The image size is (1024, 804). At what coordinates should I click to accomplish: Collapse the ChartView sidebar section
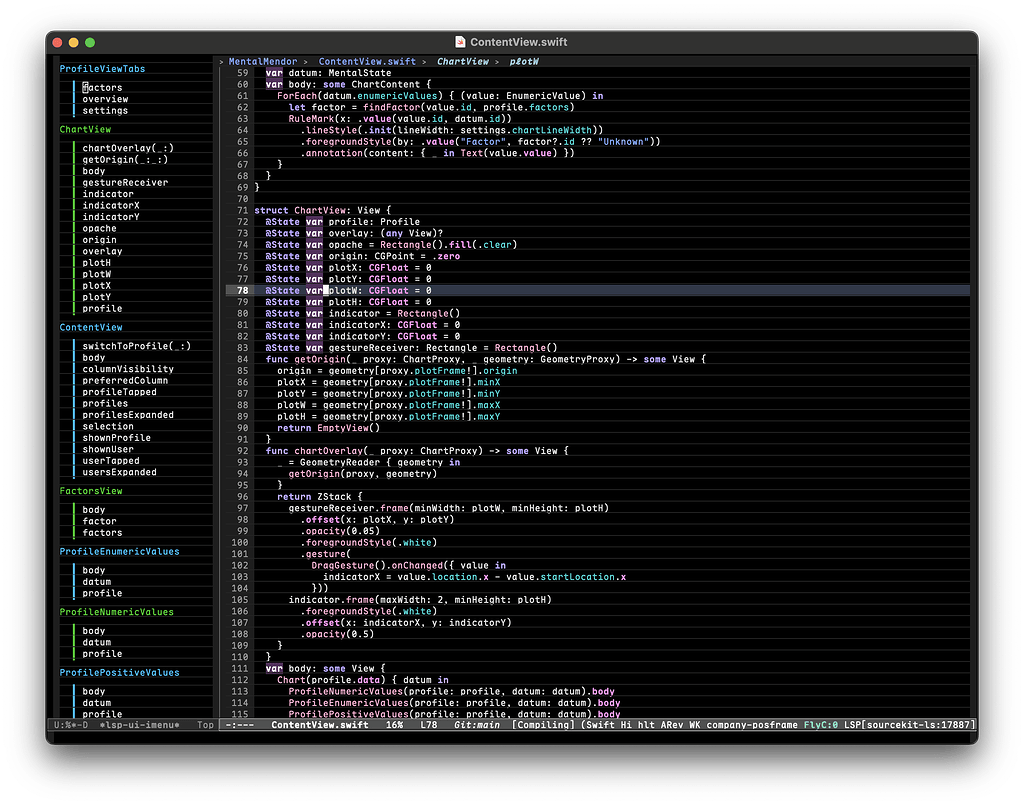click(84, 128)
